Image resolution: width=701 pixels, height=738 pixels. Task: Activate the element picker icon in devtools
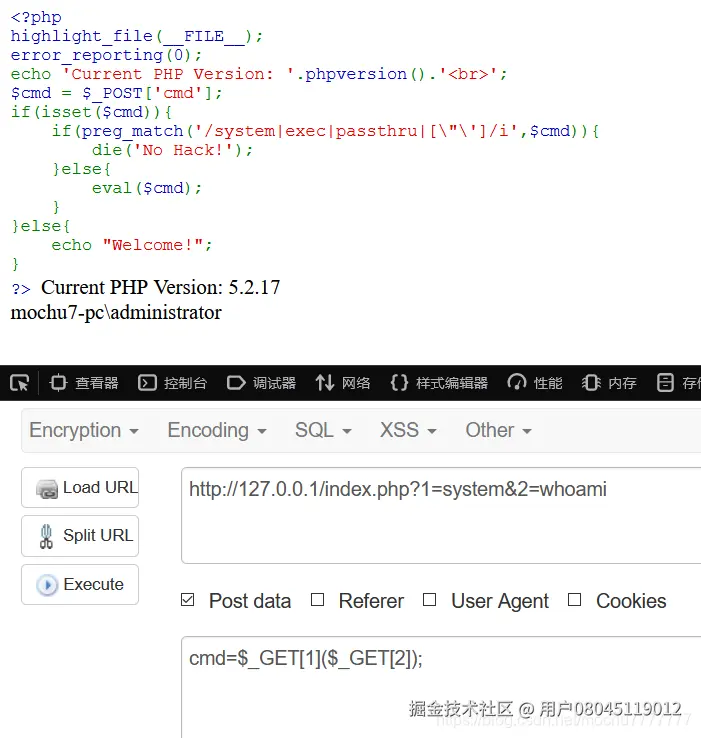(x=19, y=383)
